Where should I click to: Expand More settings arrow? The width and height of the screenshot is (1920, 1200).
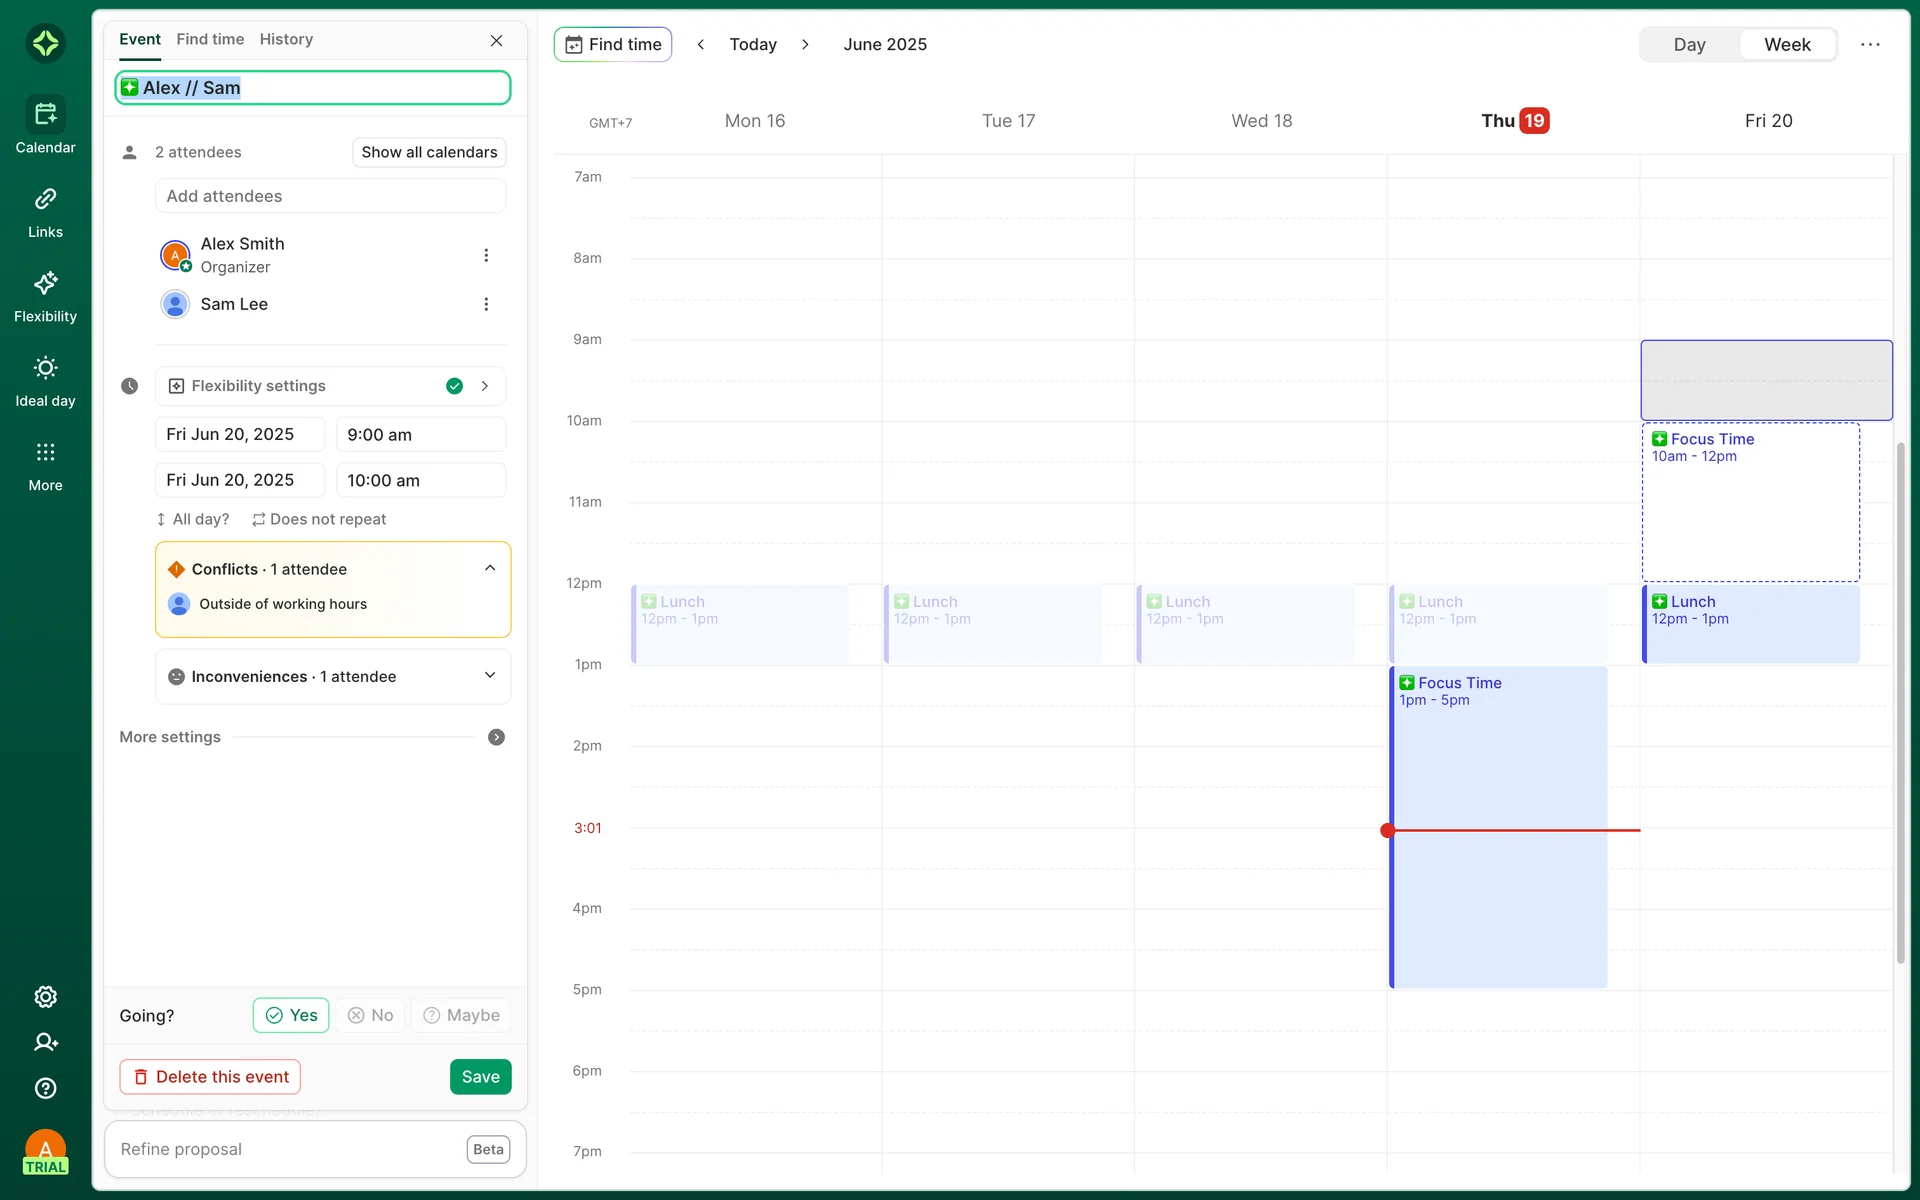[496, 737]
